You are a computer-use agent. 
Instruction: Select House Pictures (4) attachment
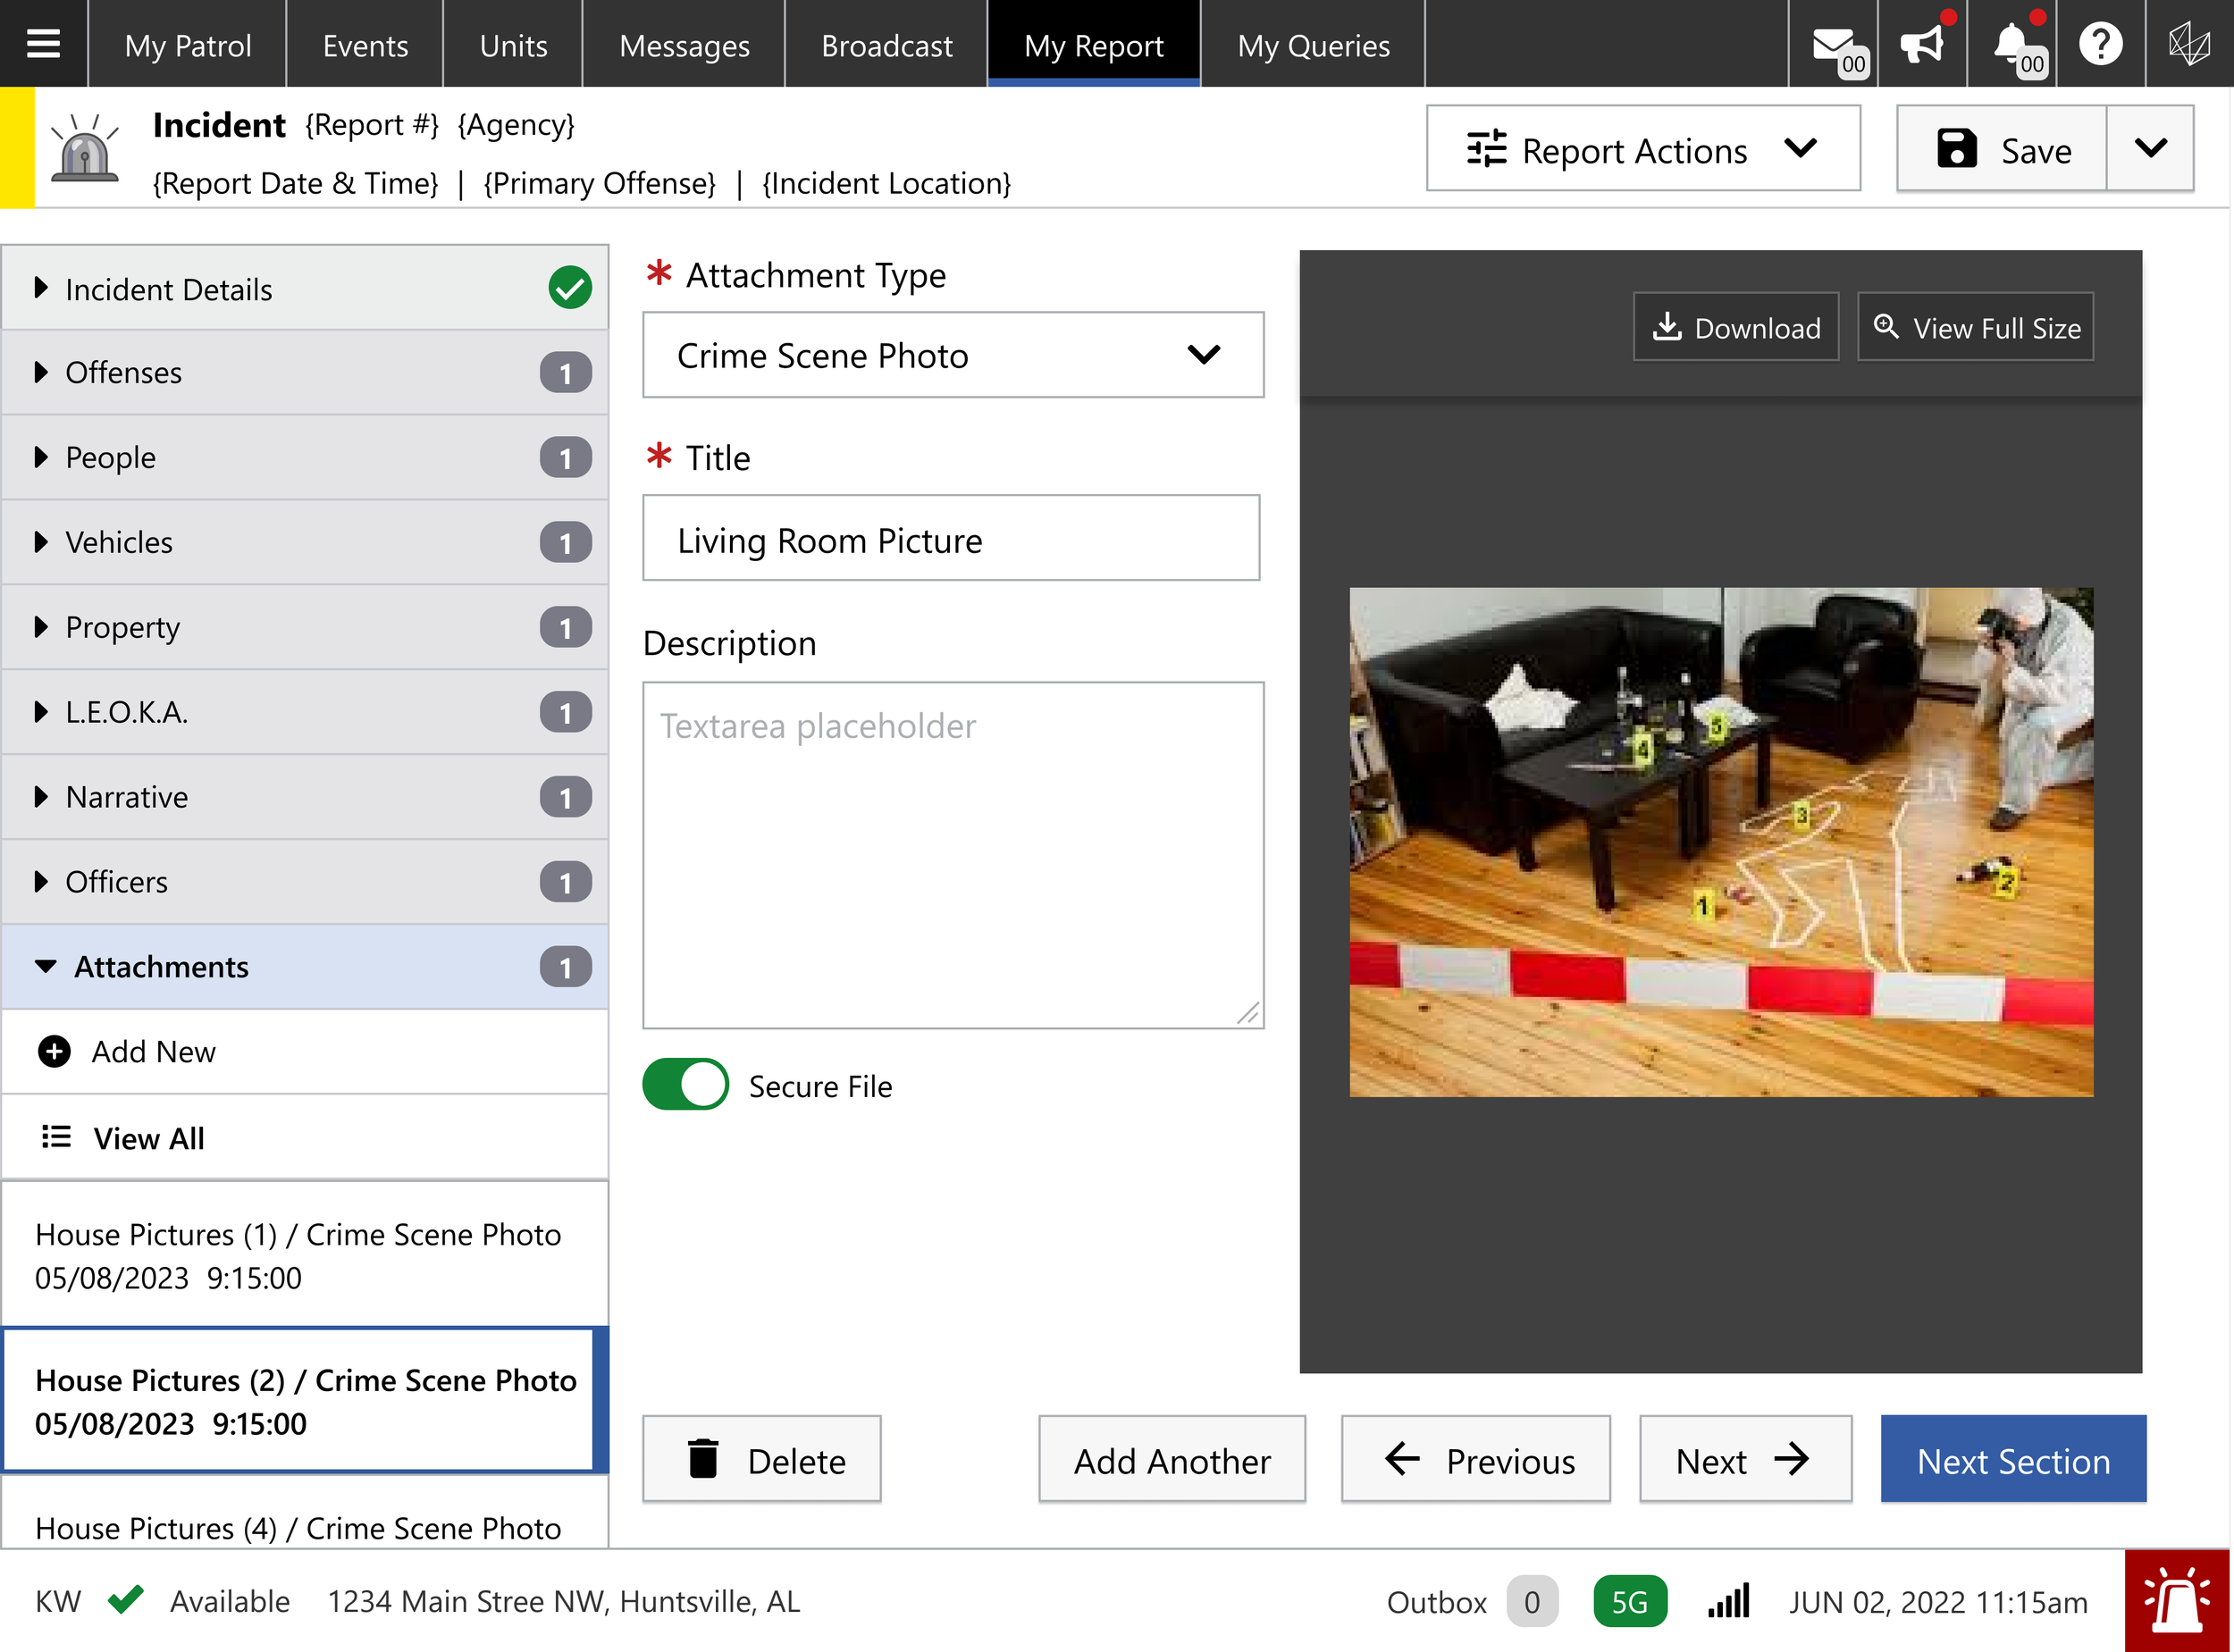click(x=305, y=1511)
